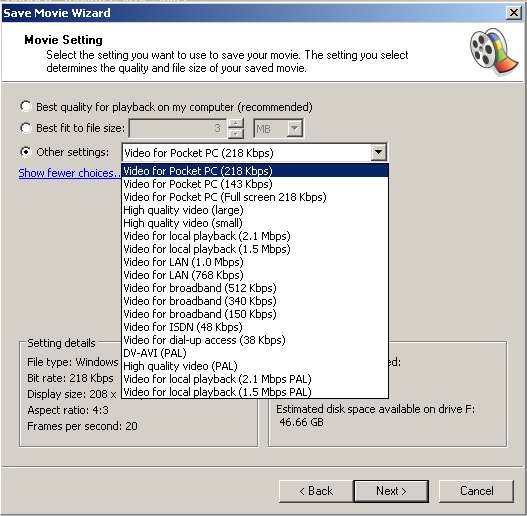
Task: Increase file size with the up stepper
Action: click(x=236, y=123)
